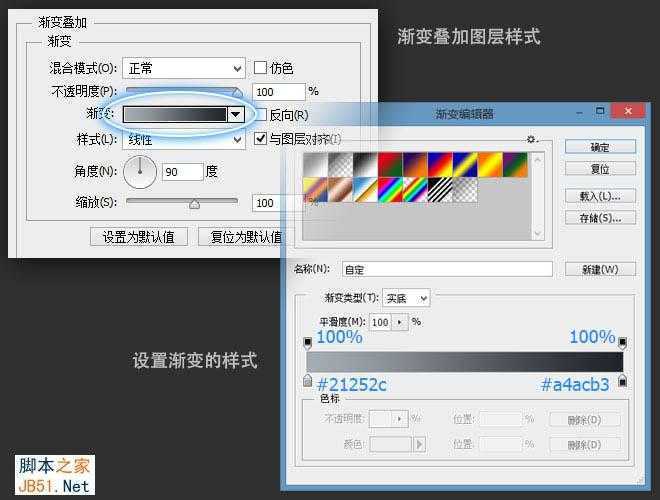Viewport: 660px width, 500px height.
Task: Choose the transparent rainbow gradient preset
Action: point(415,189)
